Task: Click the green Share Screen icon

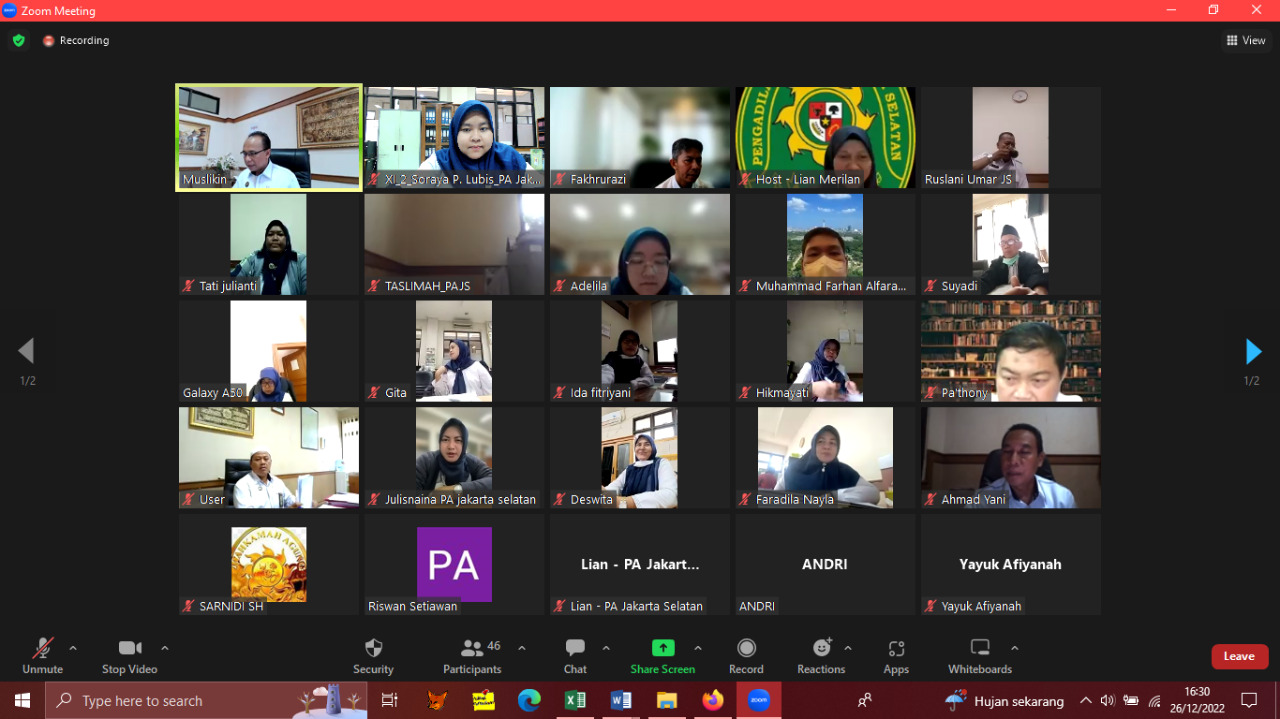Action: (x=662, y=648)
